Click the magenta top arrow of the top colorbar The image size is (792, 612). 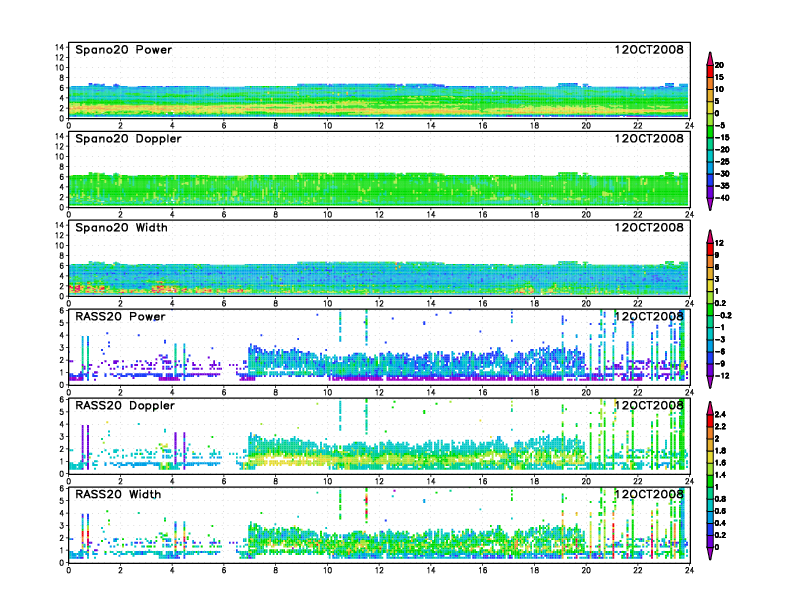tap(710, 59)
